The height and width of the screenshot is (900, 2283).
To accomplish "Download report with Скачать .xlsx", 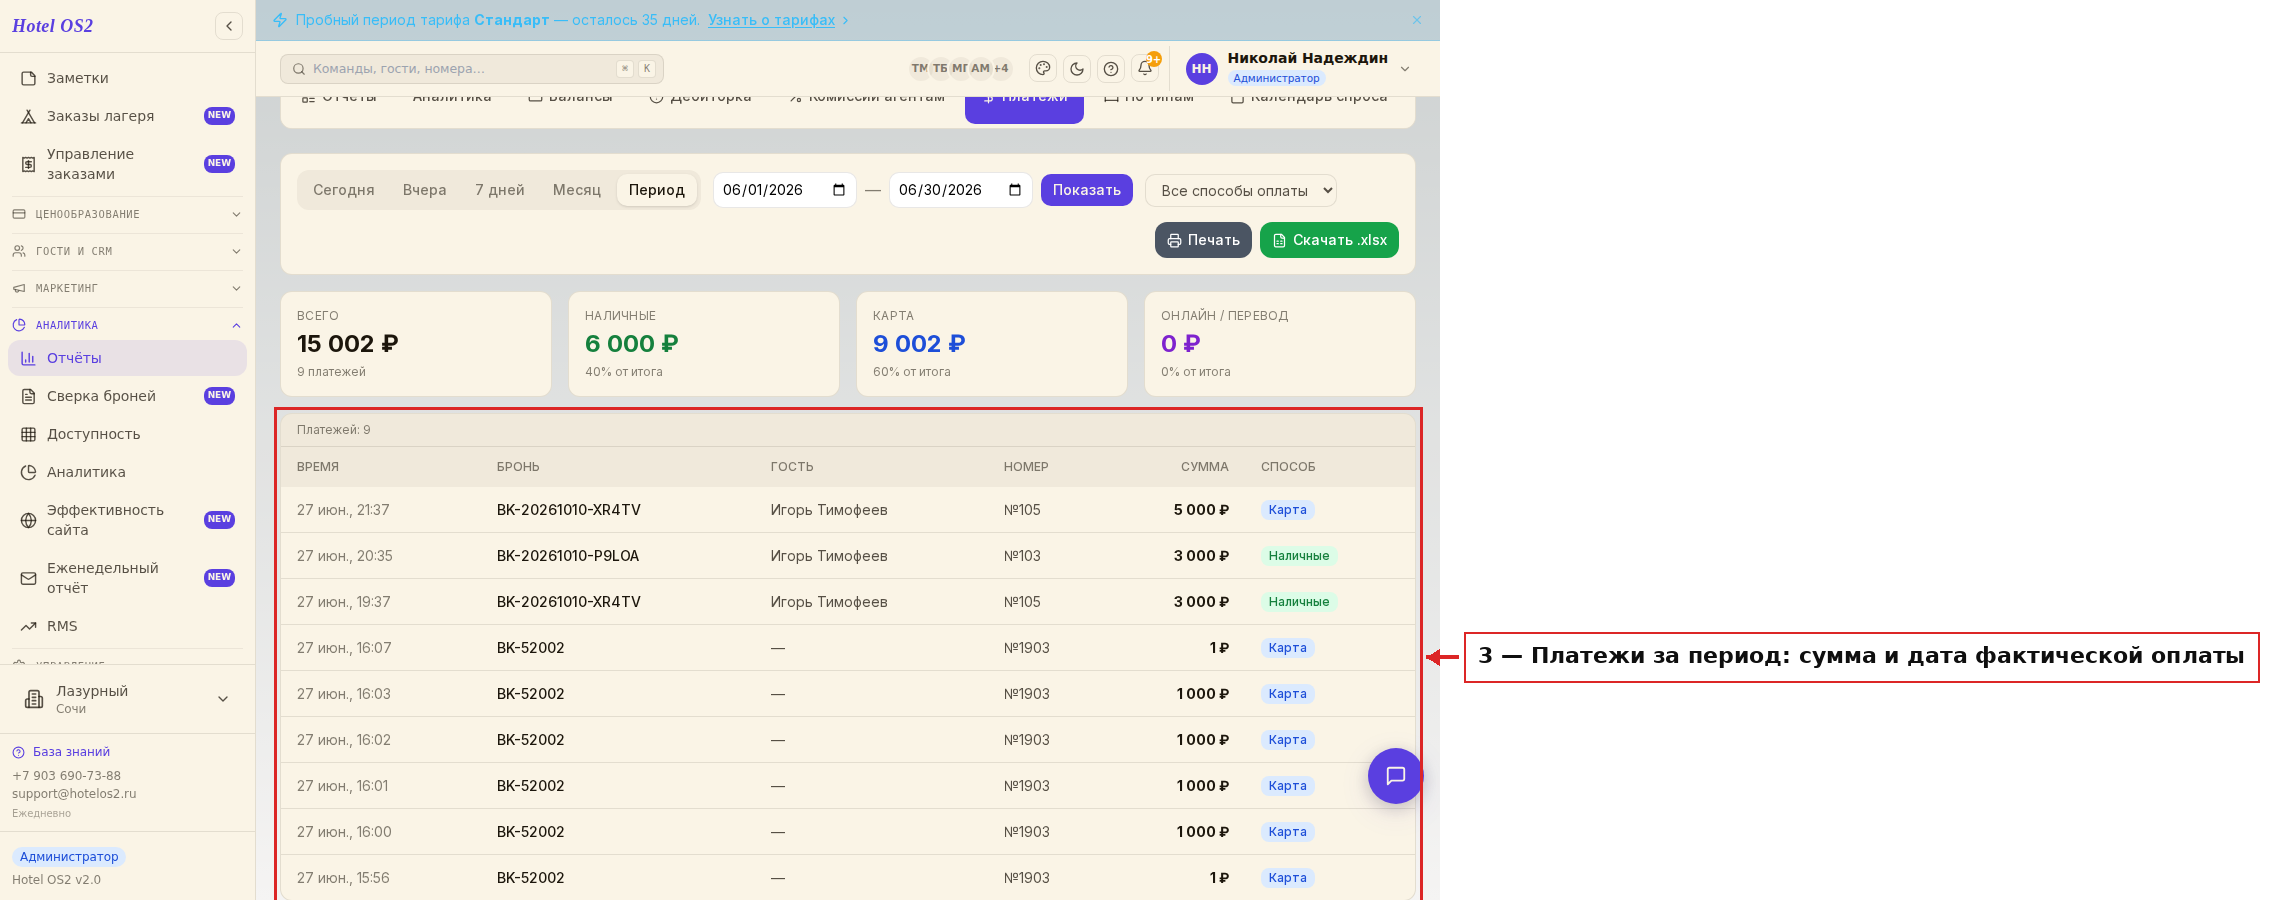I will click(1329, 240).
